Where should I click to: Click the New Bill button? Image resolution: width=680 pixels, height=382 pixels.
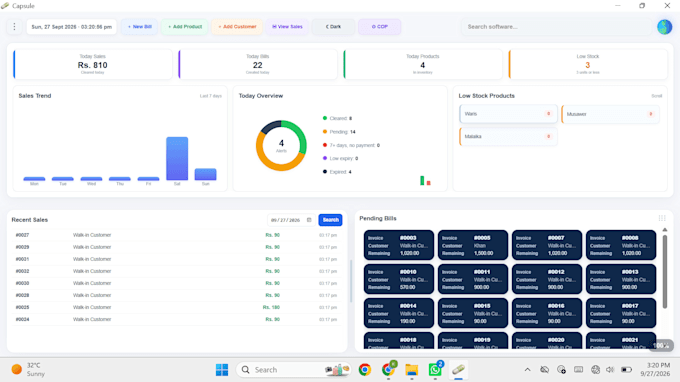point(139,27)
